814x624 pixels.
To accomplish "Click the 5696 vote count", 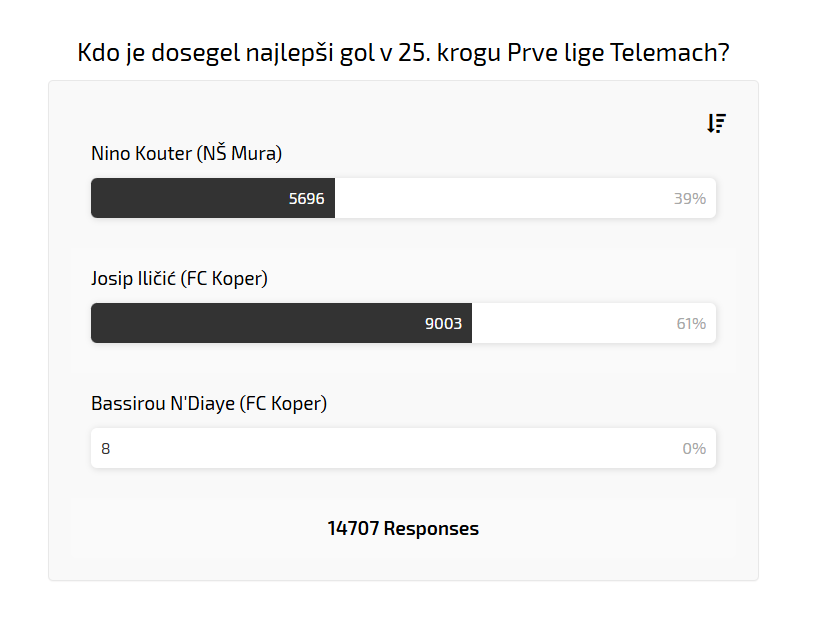I will coord(306,198).
